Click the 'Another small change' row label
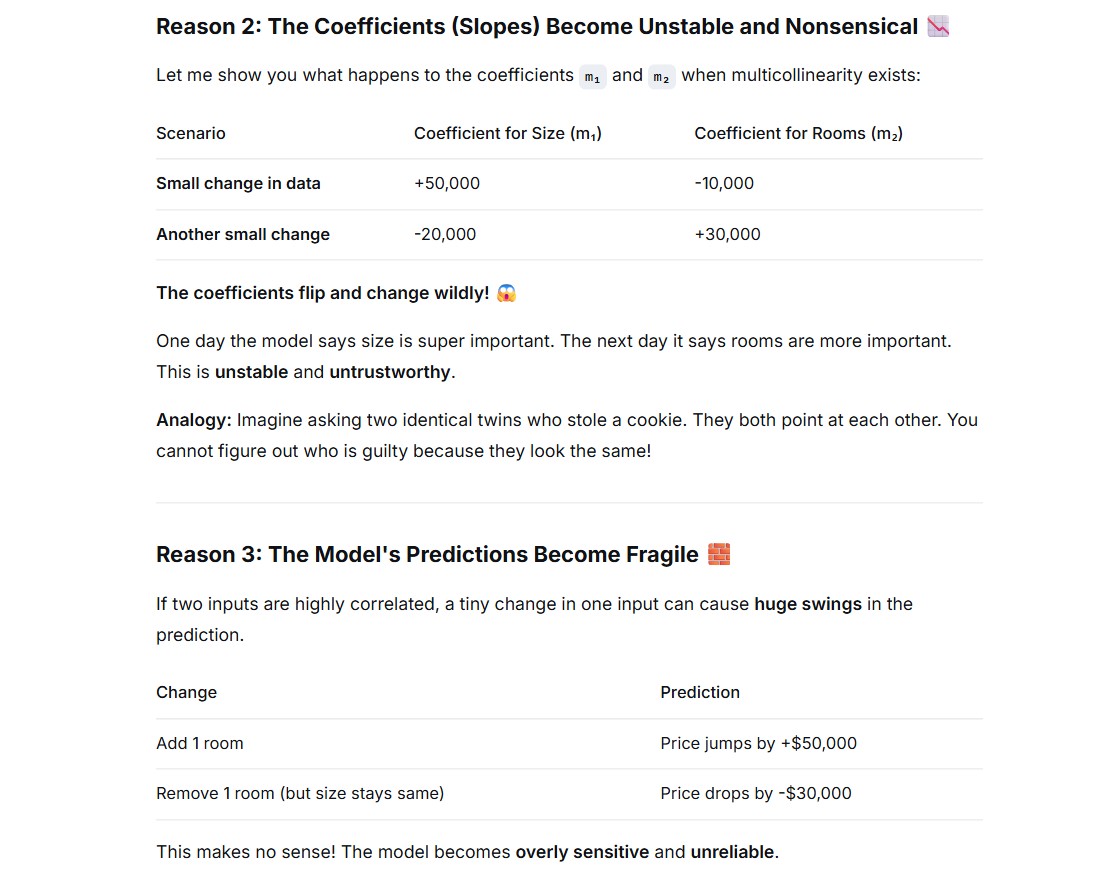Screen dimensions: 1098x892 coord(243,235)
